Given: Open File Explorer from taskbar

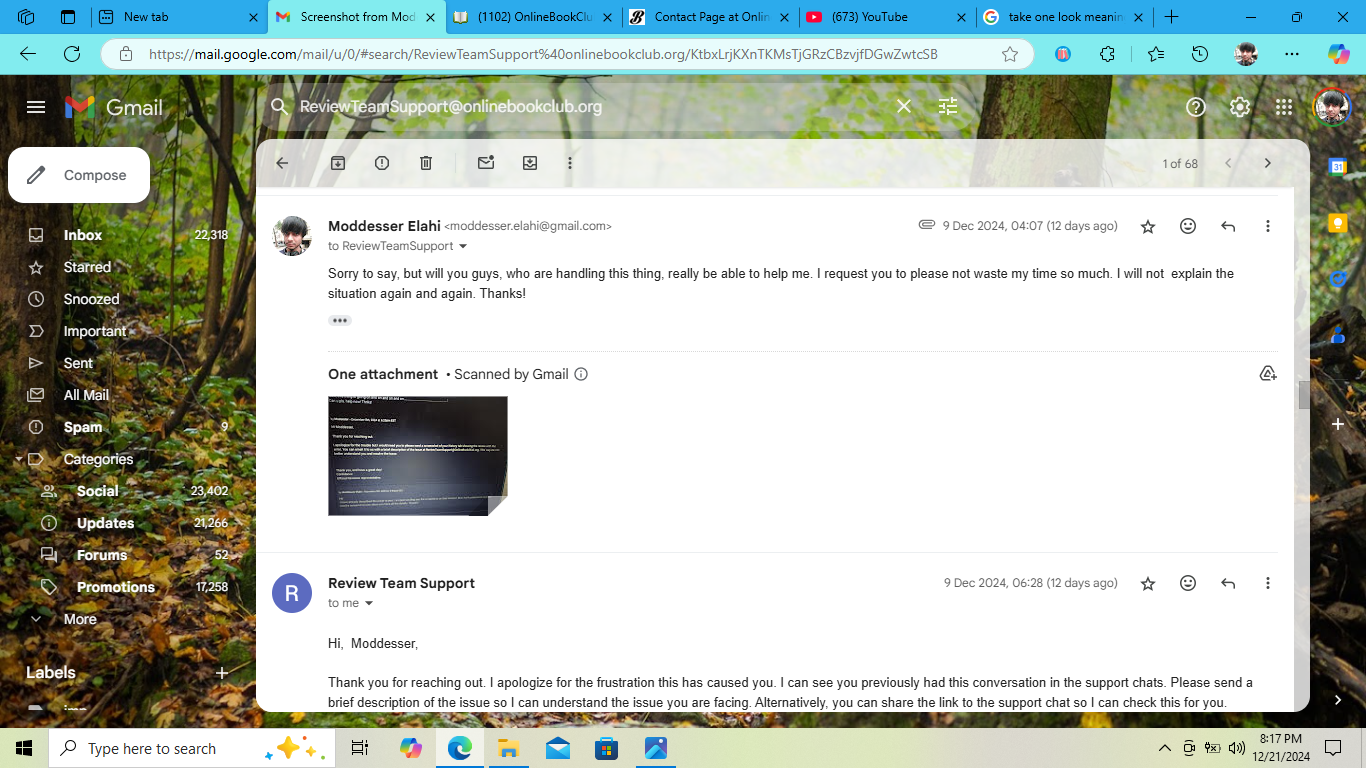Looking at the screenshot, I should click(508, 748).
